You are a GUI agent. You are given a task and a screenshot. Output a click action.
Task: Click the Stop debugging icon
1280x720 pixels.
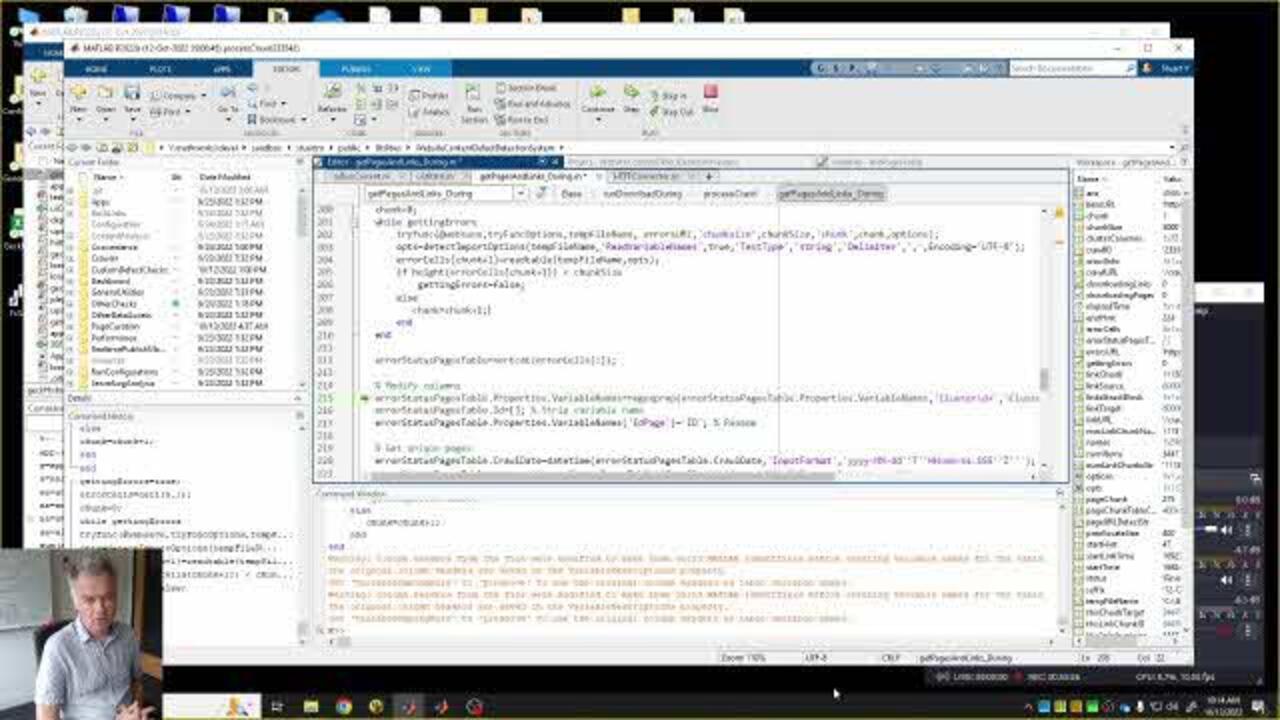pos(710,95)
